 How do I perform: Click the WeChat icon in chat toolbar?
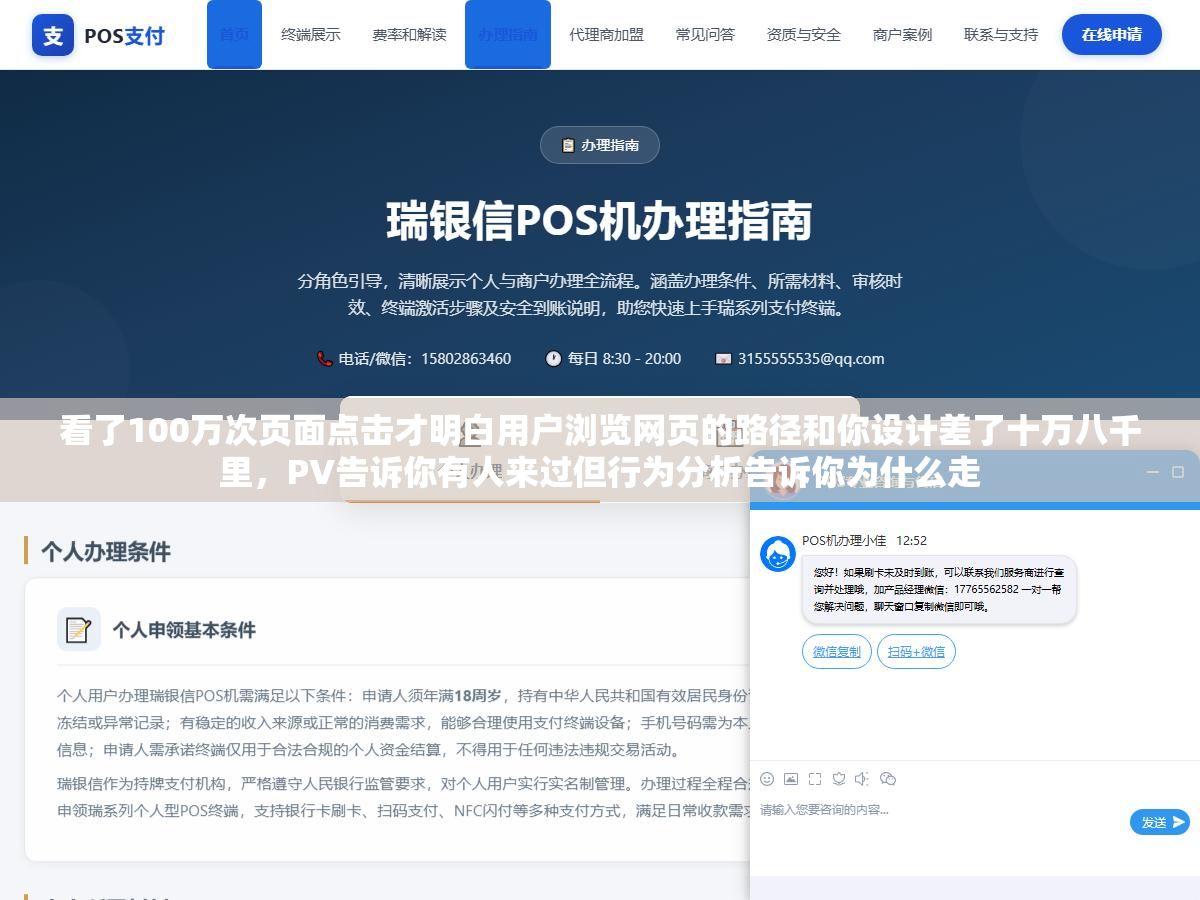(x=888, y=778)
